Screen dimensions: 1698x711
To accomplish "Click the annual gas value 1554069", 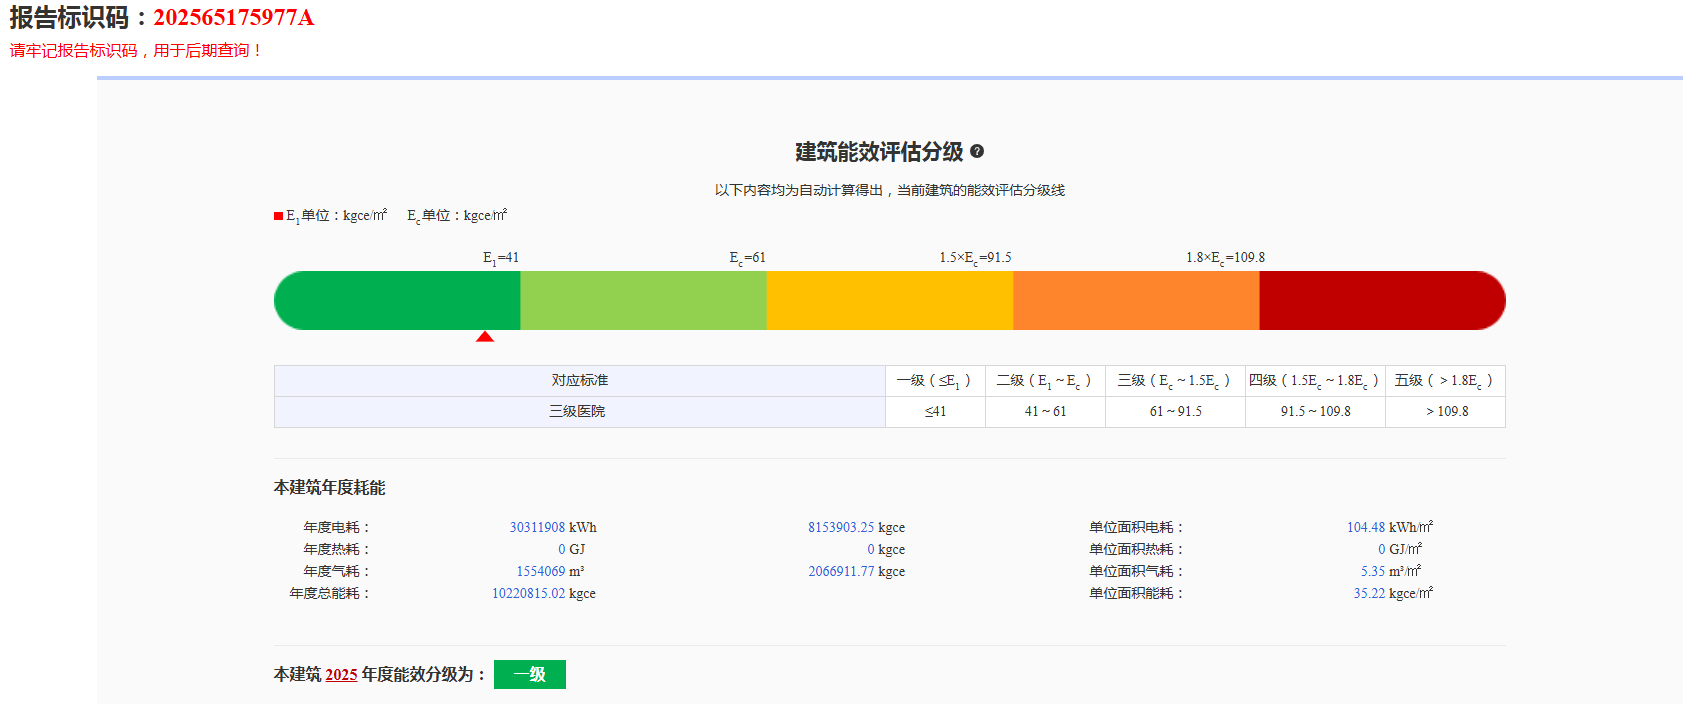I will [x=541, y=571].
